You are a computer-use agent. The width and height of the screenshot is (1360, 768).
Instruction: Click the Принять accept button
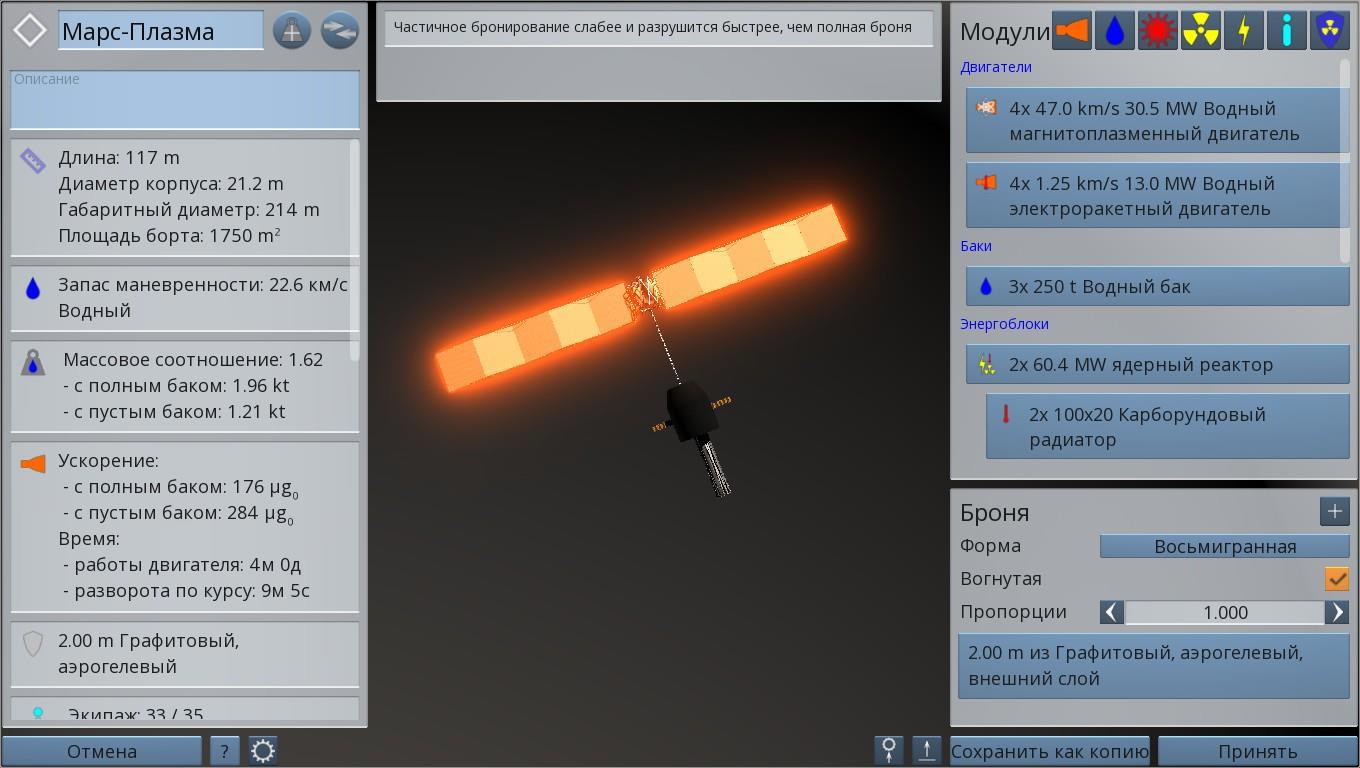click(x=1258, y=751)
